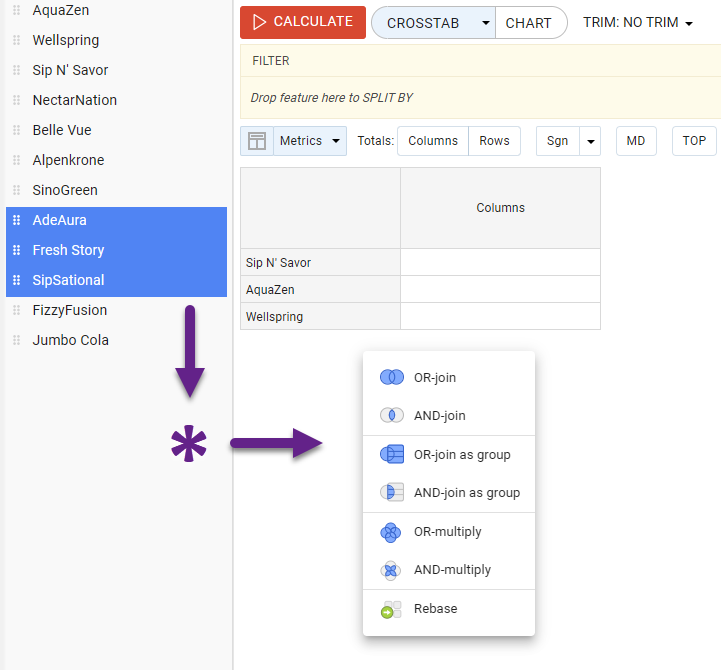721x670 pixels.
Task: Click the OR-multiply icon
Action: 391,532
